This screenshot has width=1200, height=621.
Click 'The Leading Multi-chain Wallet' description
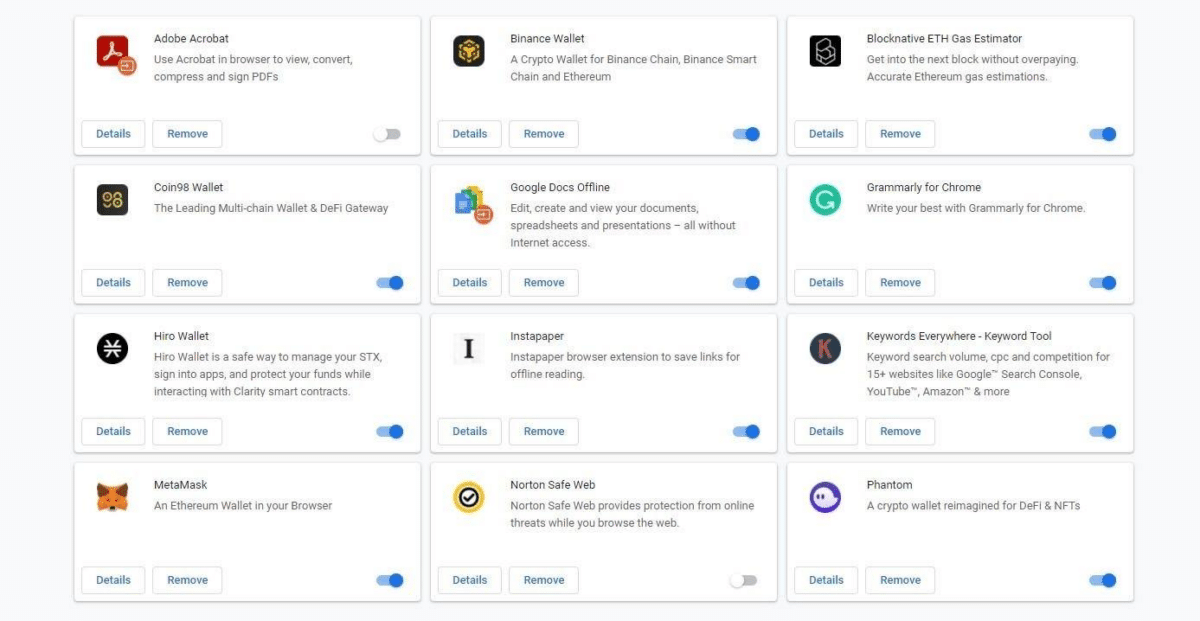pyautogui.click(x=271, y=208)
